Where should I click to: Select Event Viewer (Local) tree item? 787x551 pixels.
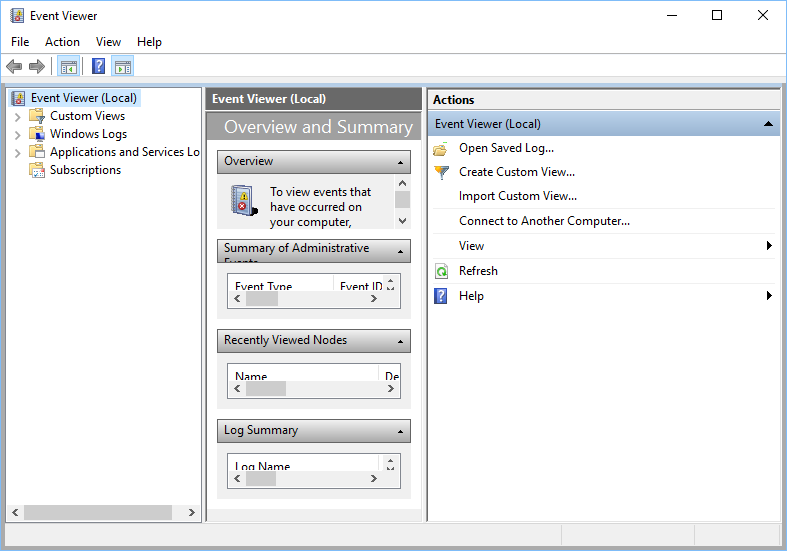pos(83,98)
